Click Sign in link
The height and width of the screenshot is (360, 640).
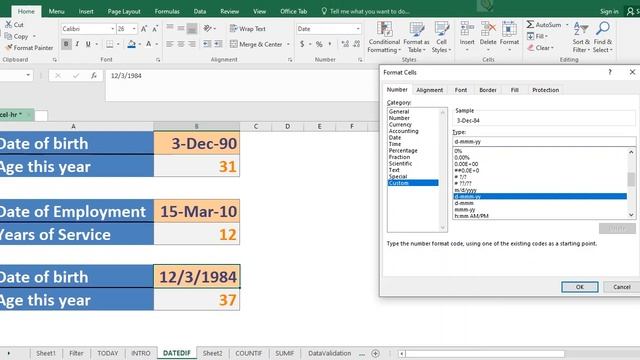(x=609, y=11)
